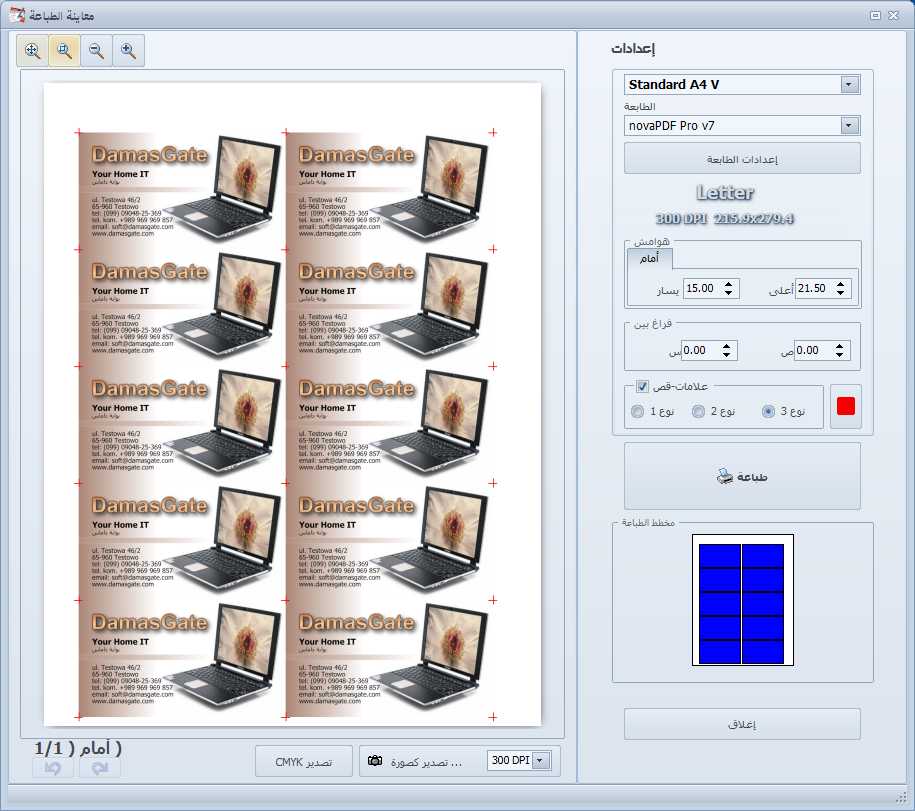Click the Letter paper size label
The height and width of the screenshot is (811, 915).
tap(725, 193)
